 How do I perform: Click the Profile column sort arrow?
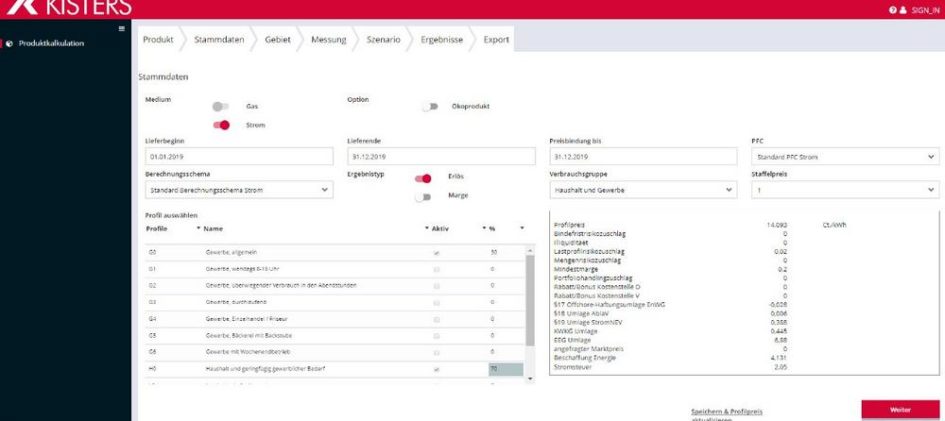pos(198,229)
